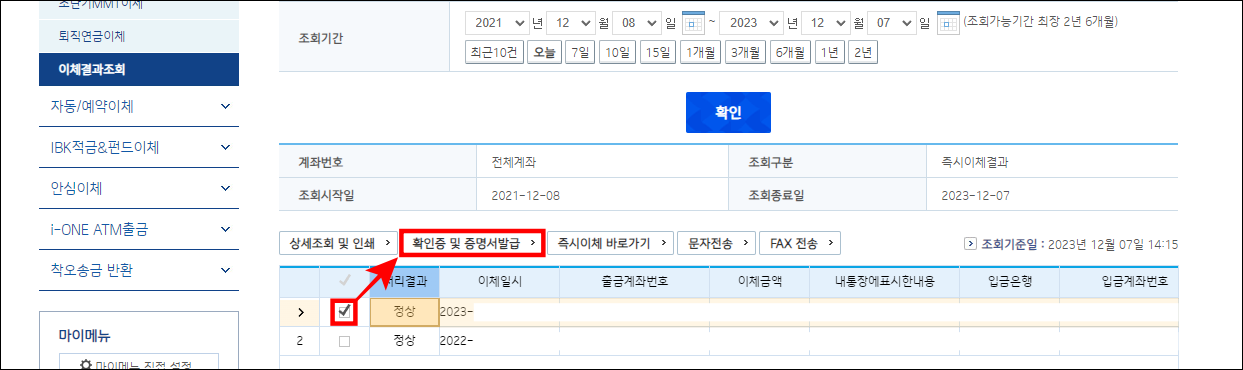Viewport: 1243px width, 370px height.
Task: Click 확인증 및 증명서발급 button
Action: point(472,242)
